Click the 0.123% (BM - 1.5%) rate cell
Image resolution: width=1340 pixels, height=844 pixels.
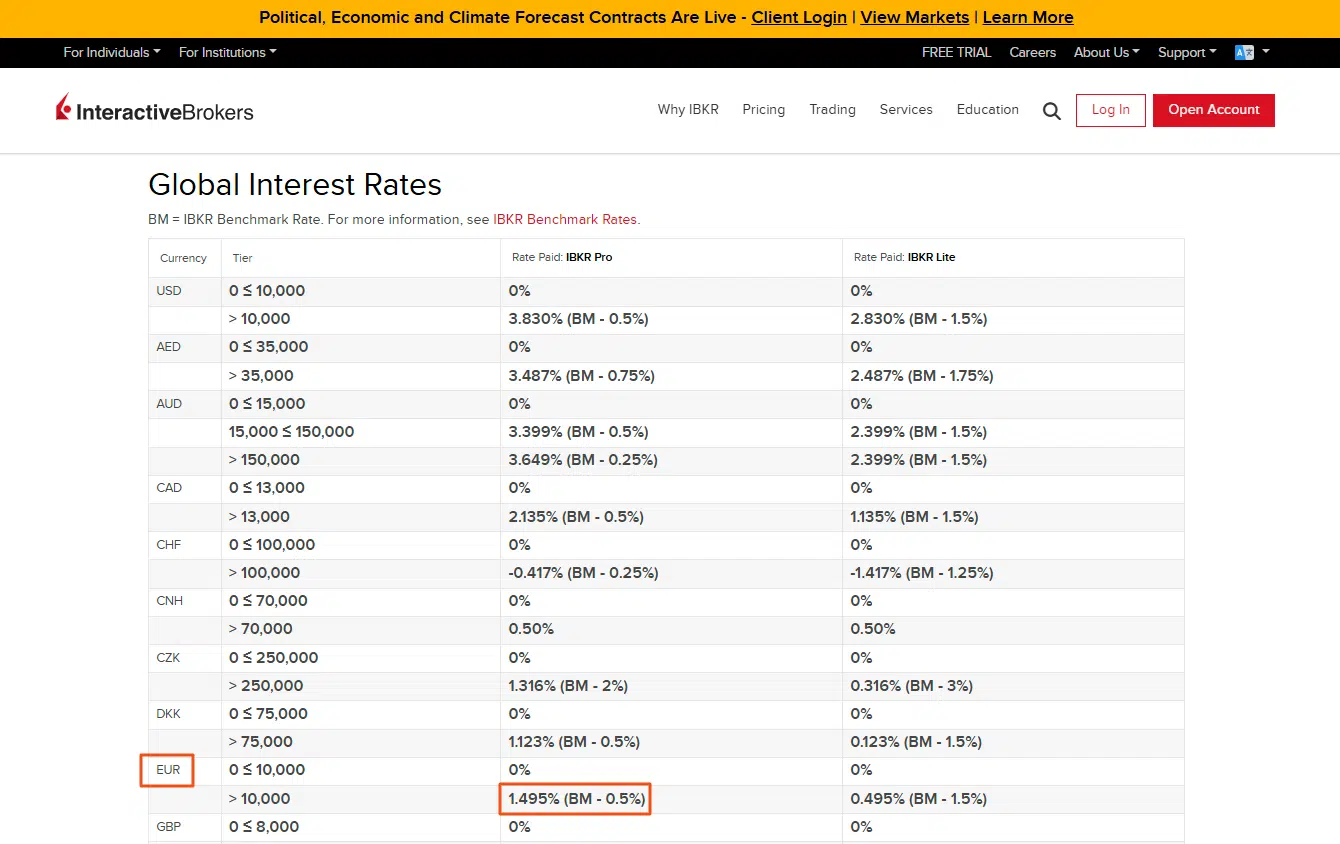click(x=1013, y=742)
